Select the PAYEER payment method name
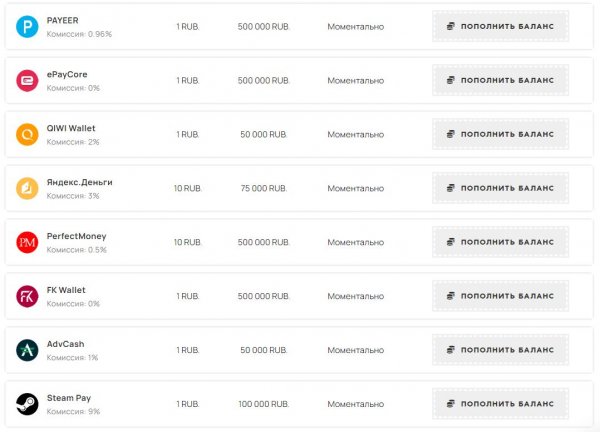 62,20
